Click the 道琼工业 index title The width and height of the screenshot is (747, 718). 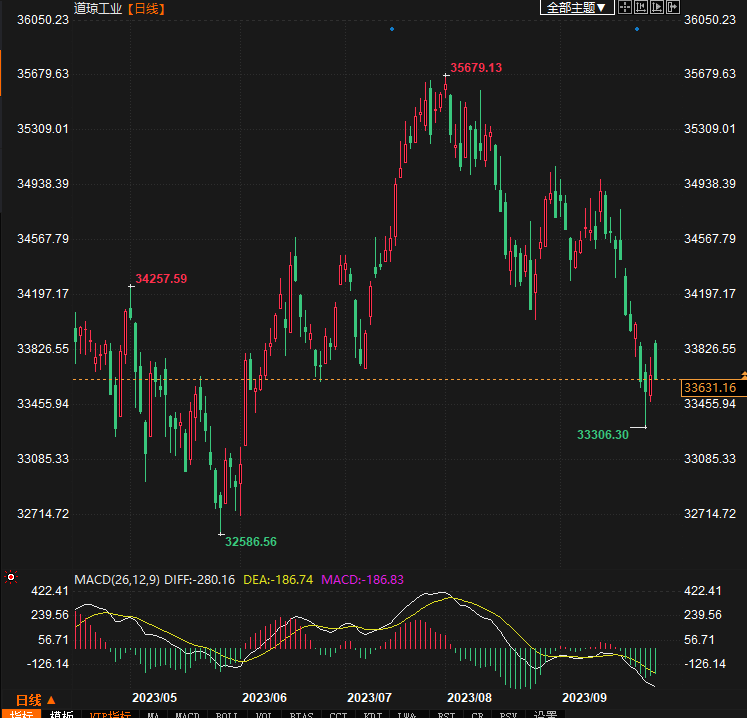tap(98, 8)
